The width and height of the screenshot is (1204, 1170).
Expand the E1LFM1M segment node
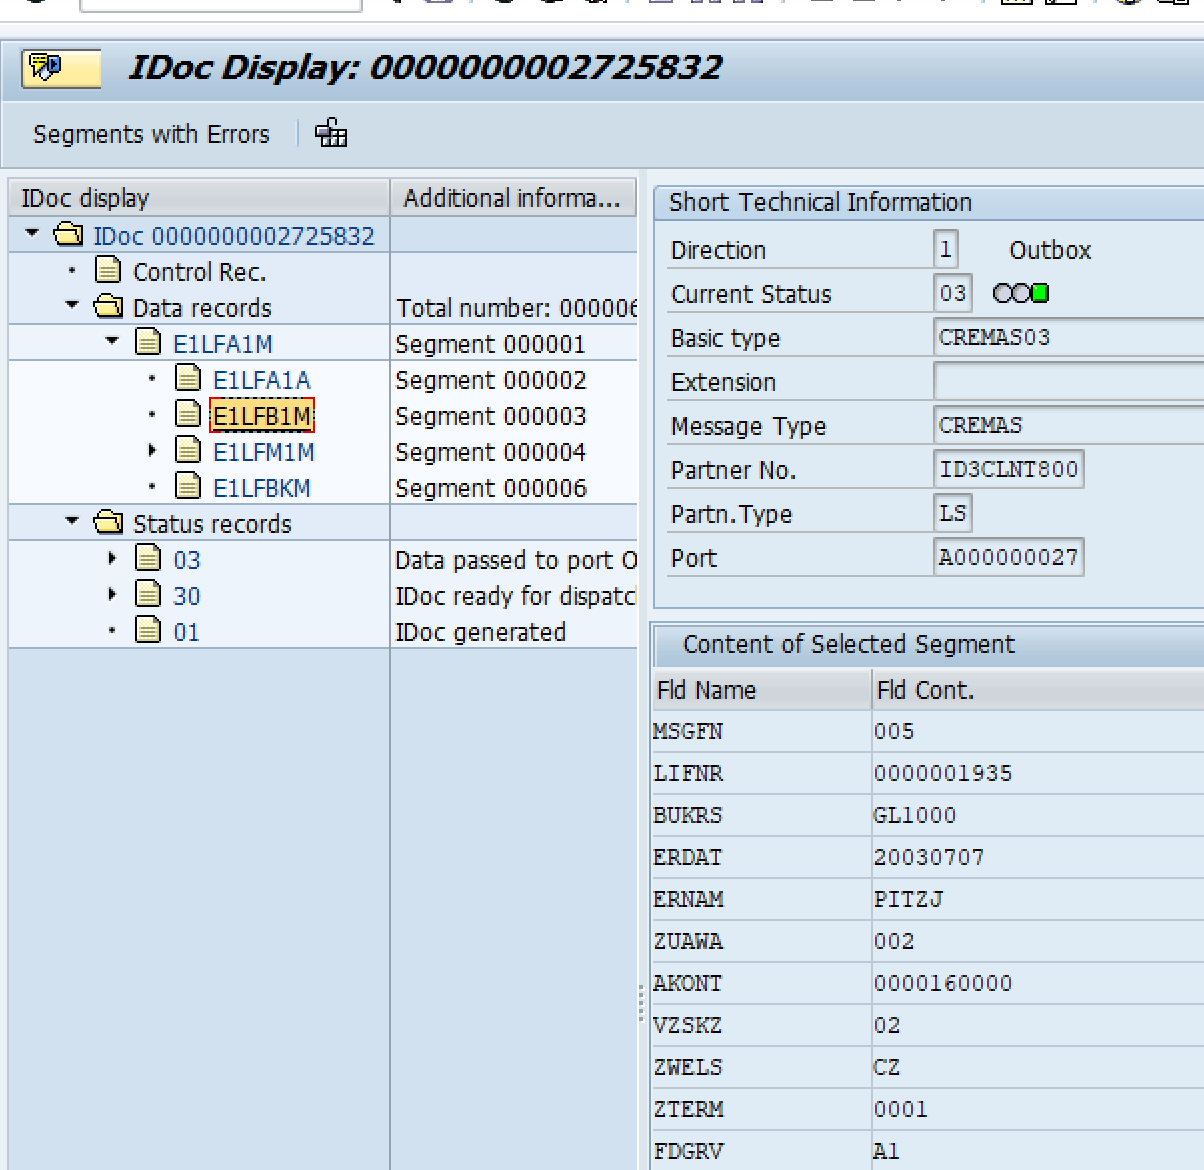[152, 451]
